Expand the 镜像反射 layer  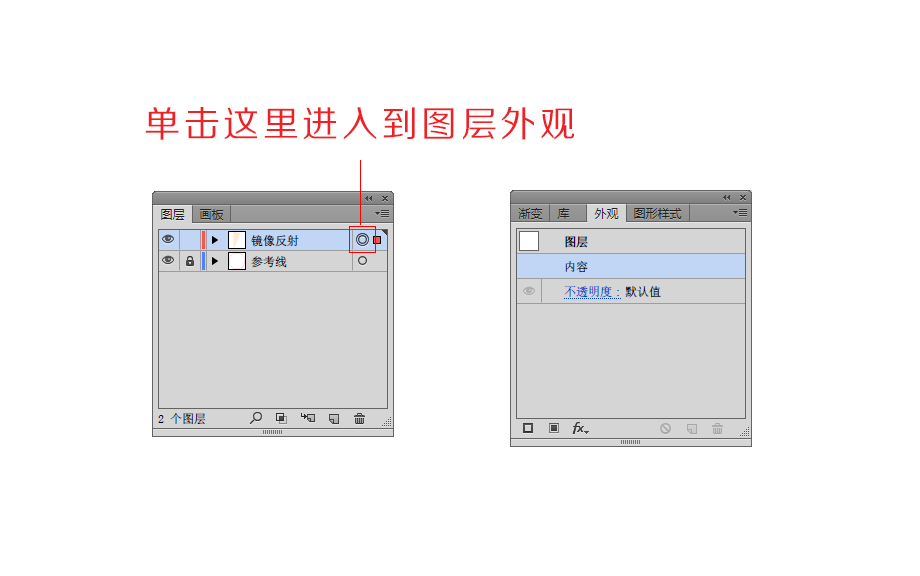pyautogui.click(x=215, y=240)
